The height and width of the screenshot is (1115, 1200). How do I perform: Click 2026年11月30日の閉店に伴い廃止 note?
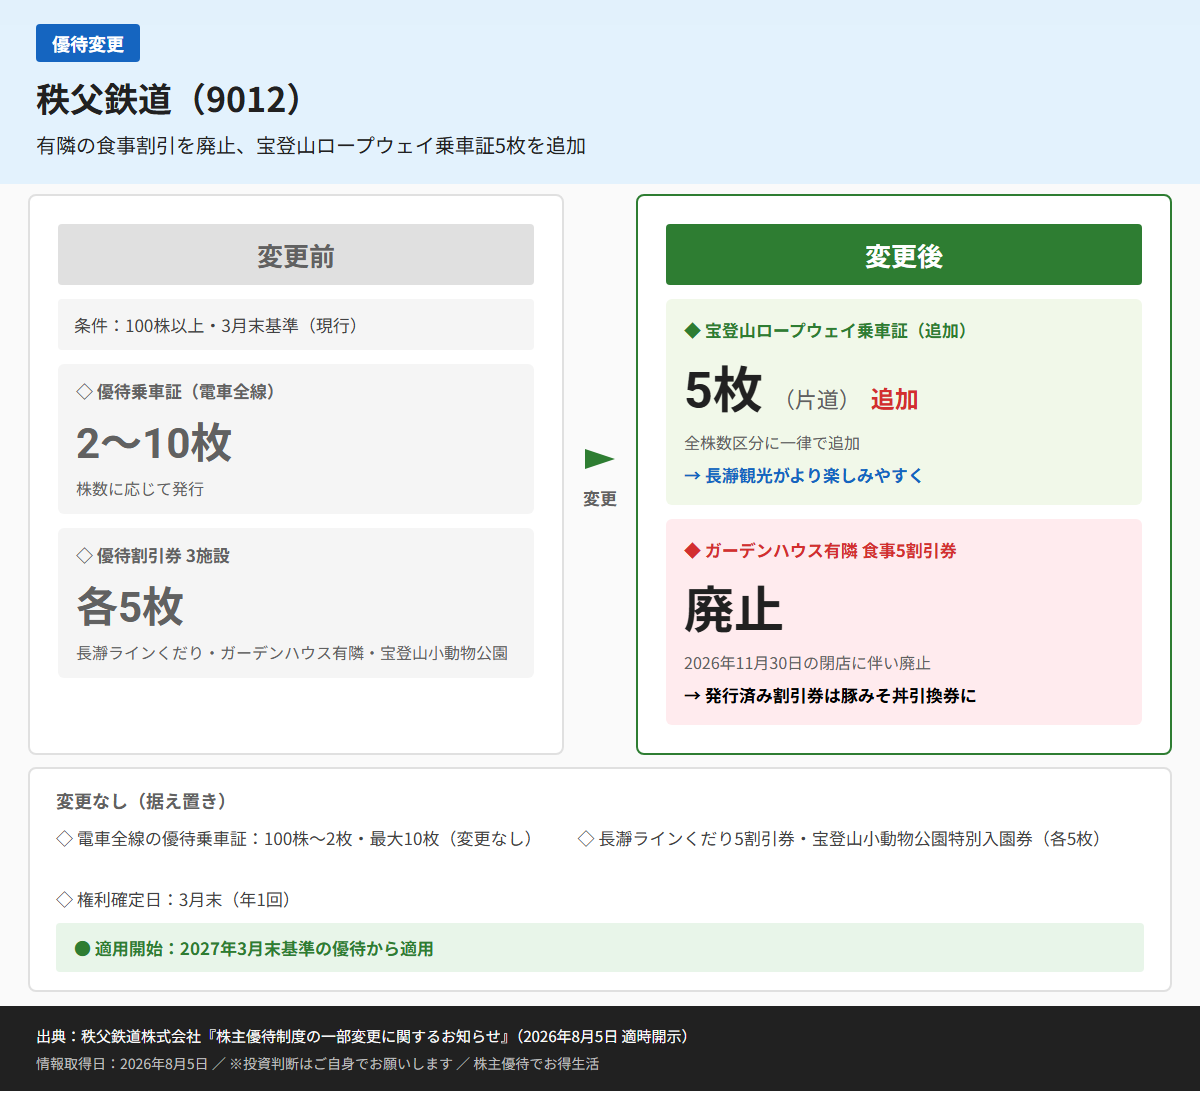[807, 663]
